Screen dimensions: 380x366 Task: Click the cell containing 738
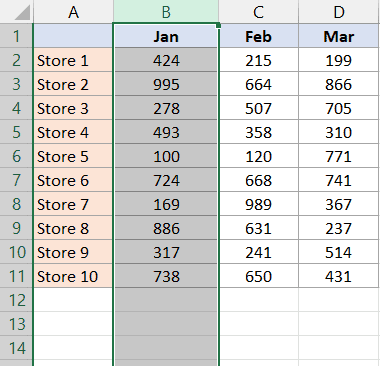coord(166,276)
